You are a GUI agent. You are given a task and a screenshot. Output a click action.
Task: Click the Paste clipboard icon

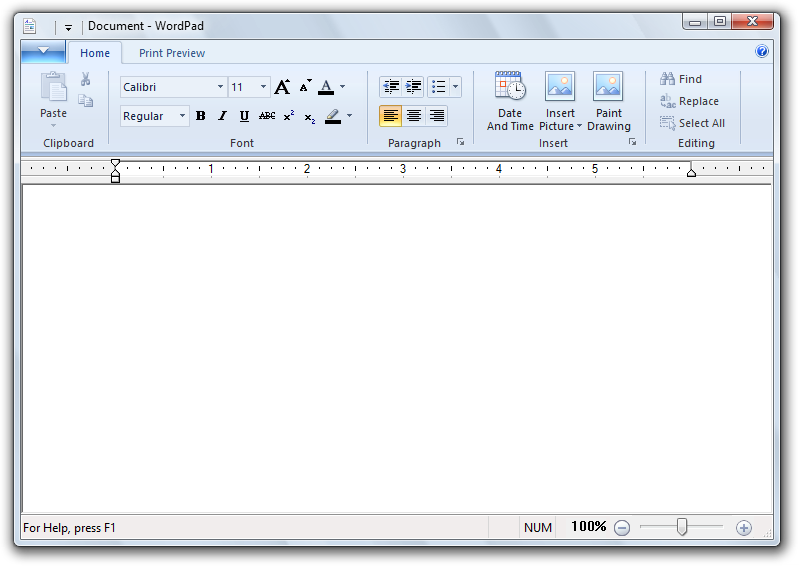pos(54,87)
